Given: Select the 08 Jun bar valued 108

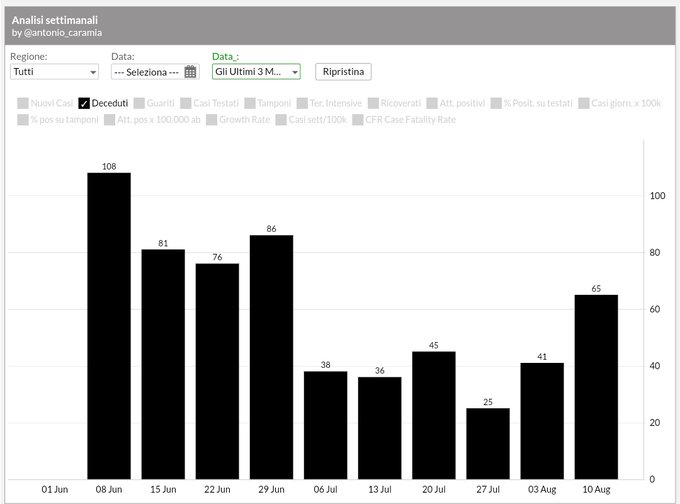Looking at the screenshot, I should coord(109,326).
